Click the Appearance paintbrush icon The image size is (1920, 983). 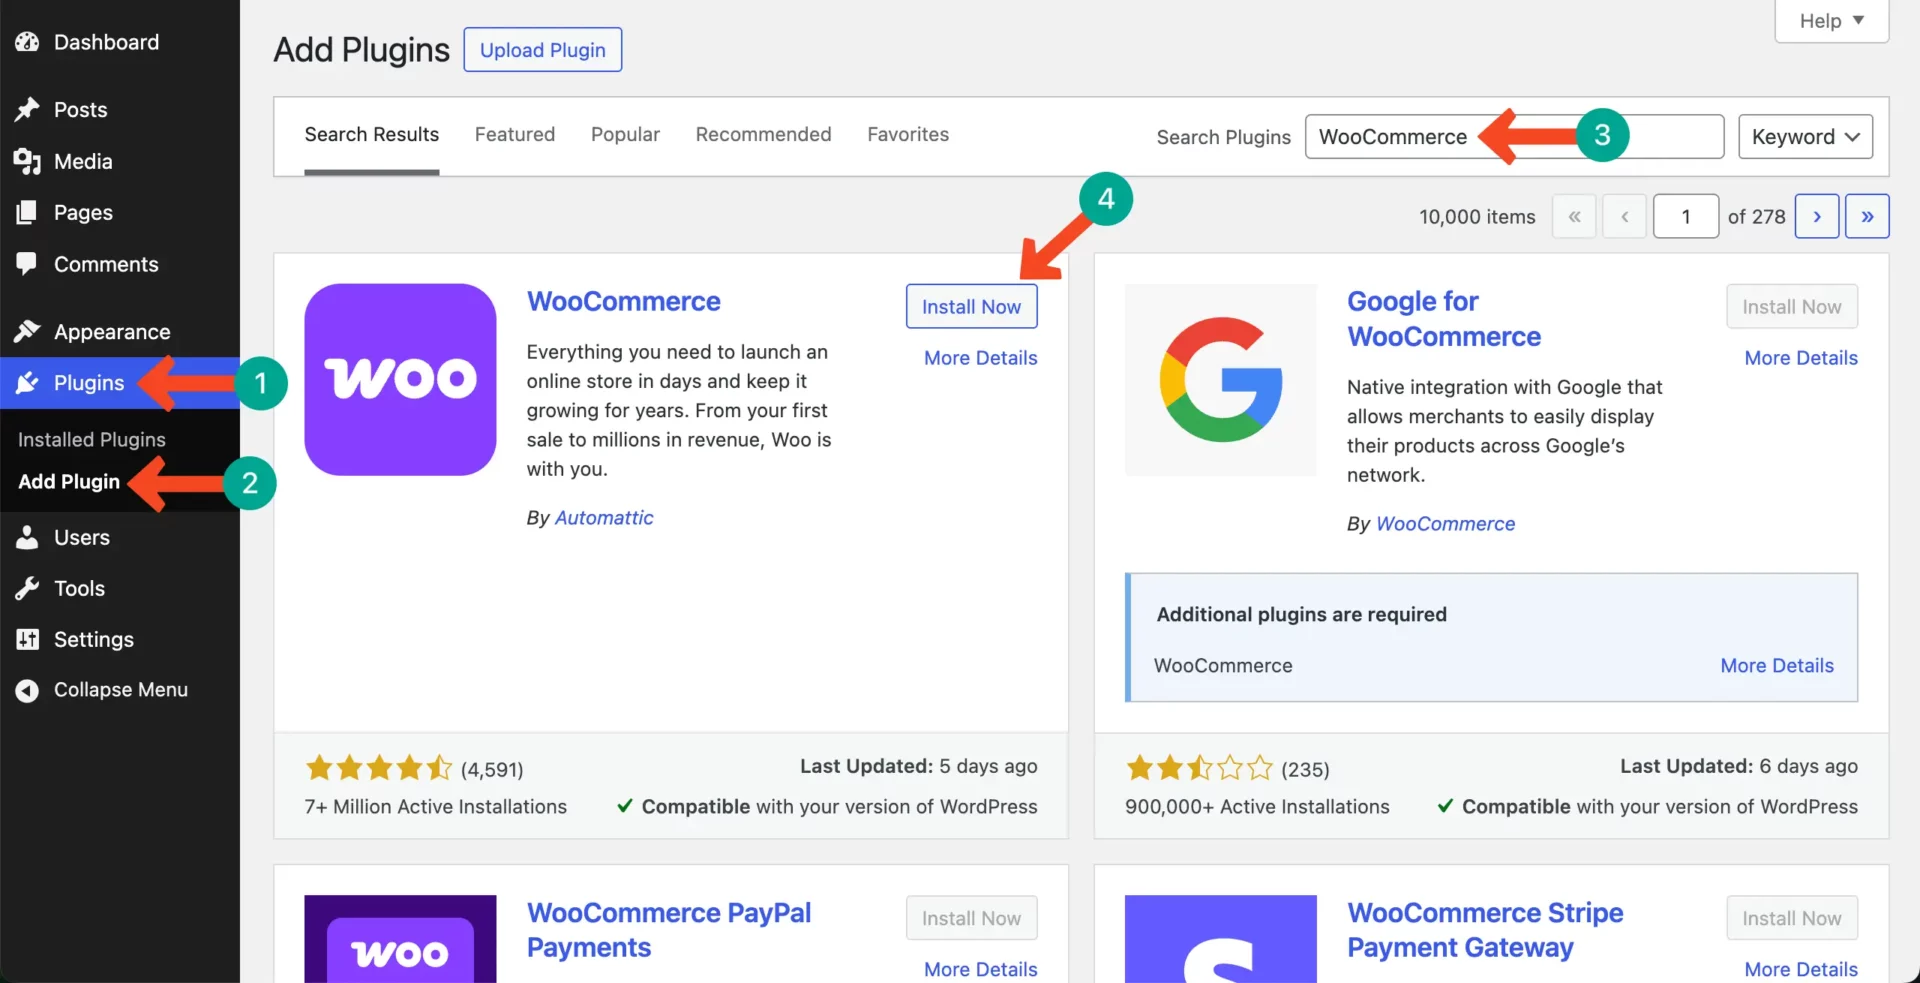click(x=27, y=331)
